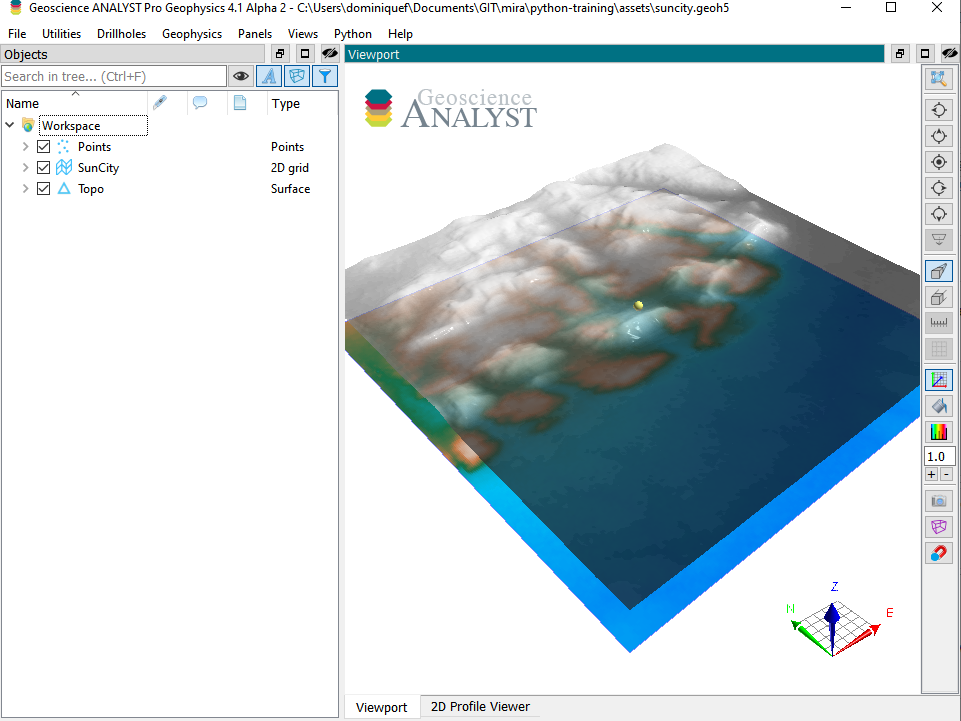961x721 pixels.
Task: Click the 1.0 vertical exaggeration field
Action: pyautogui.click(x=938, y=457)
